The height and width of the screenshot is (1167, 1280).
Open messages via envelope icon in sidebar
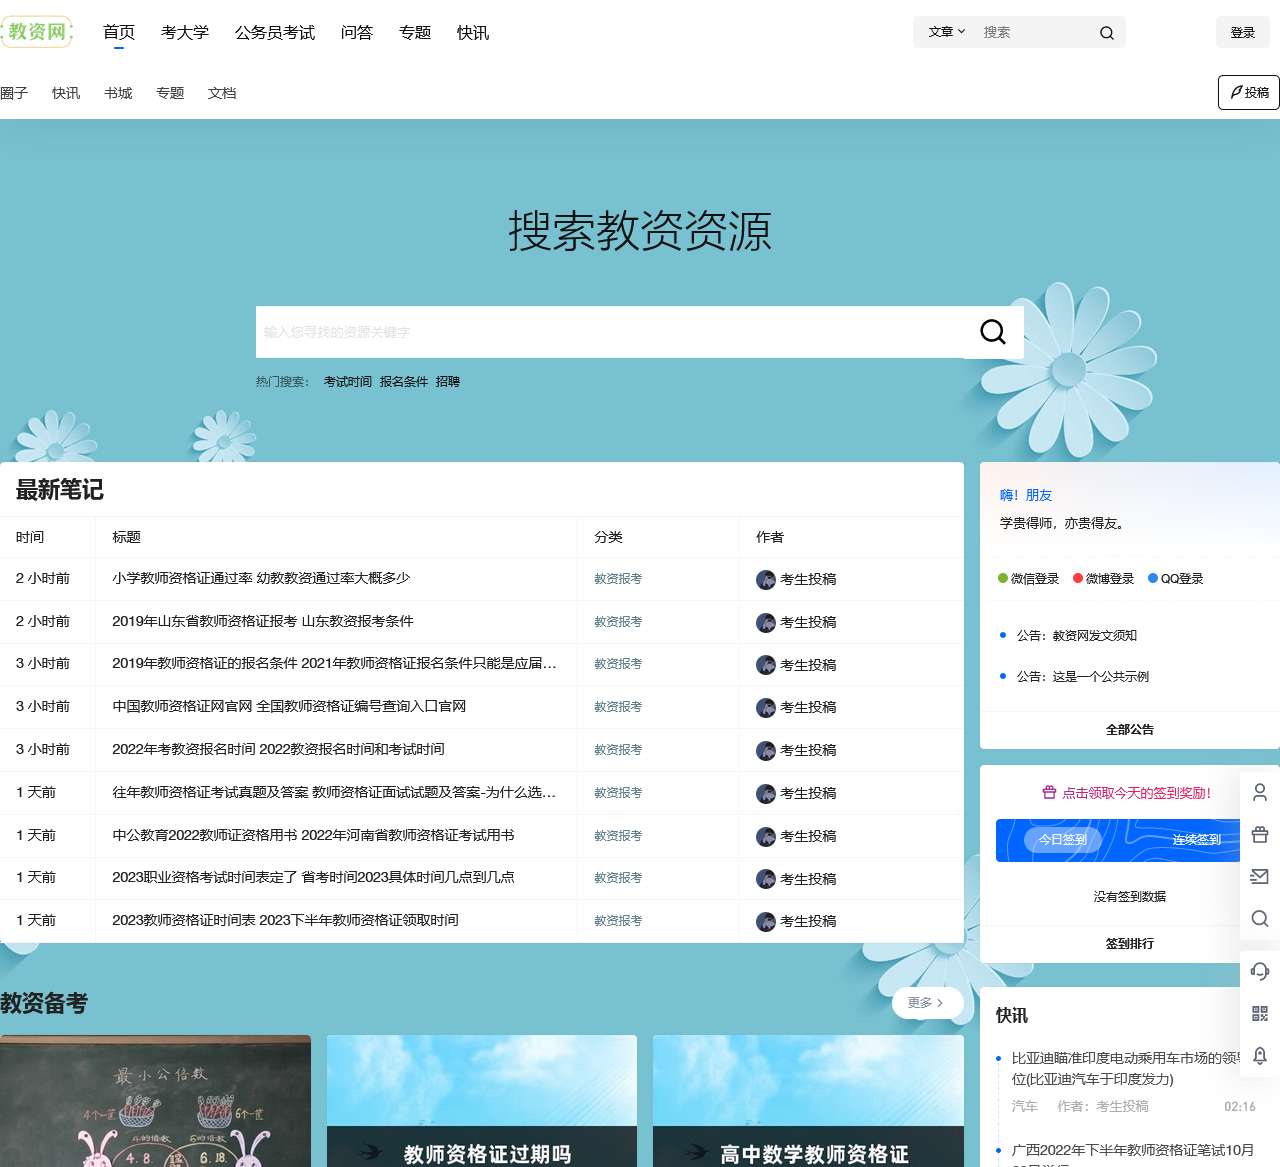click(x=1260, y=877)
